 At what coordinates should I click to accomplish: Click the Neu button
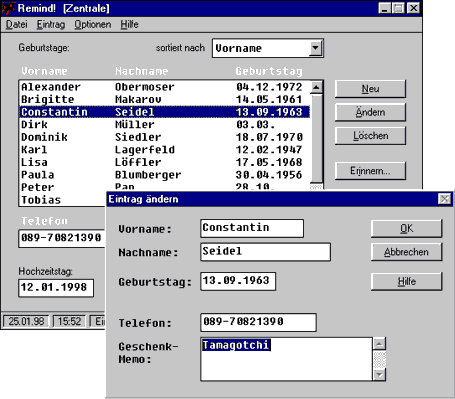click(x=370, y=89)
